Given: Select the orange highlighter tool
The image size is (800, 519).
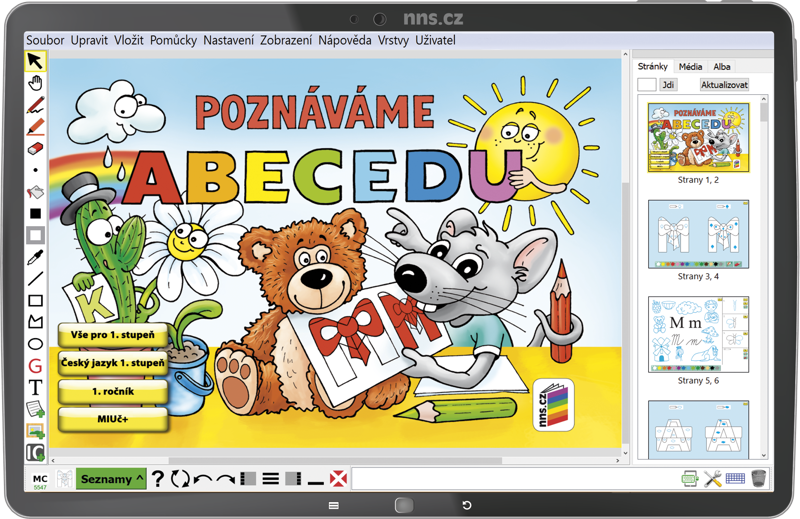Looking at the screenshot, I should [x=35, y=127].
